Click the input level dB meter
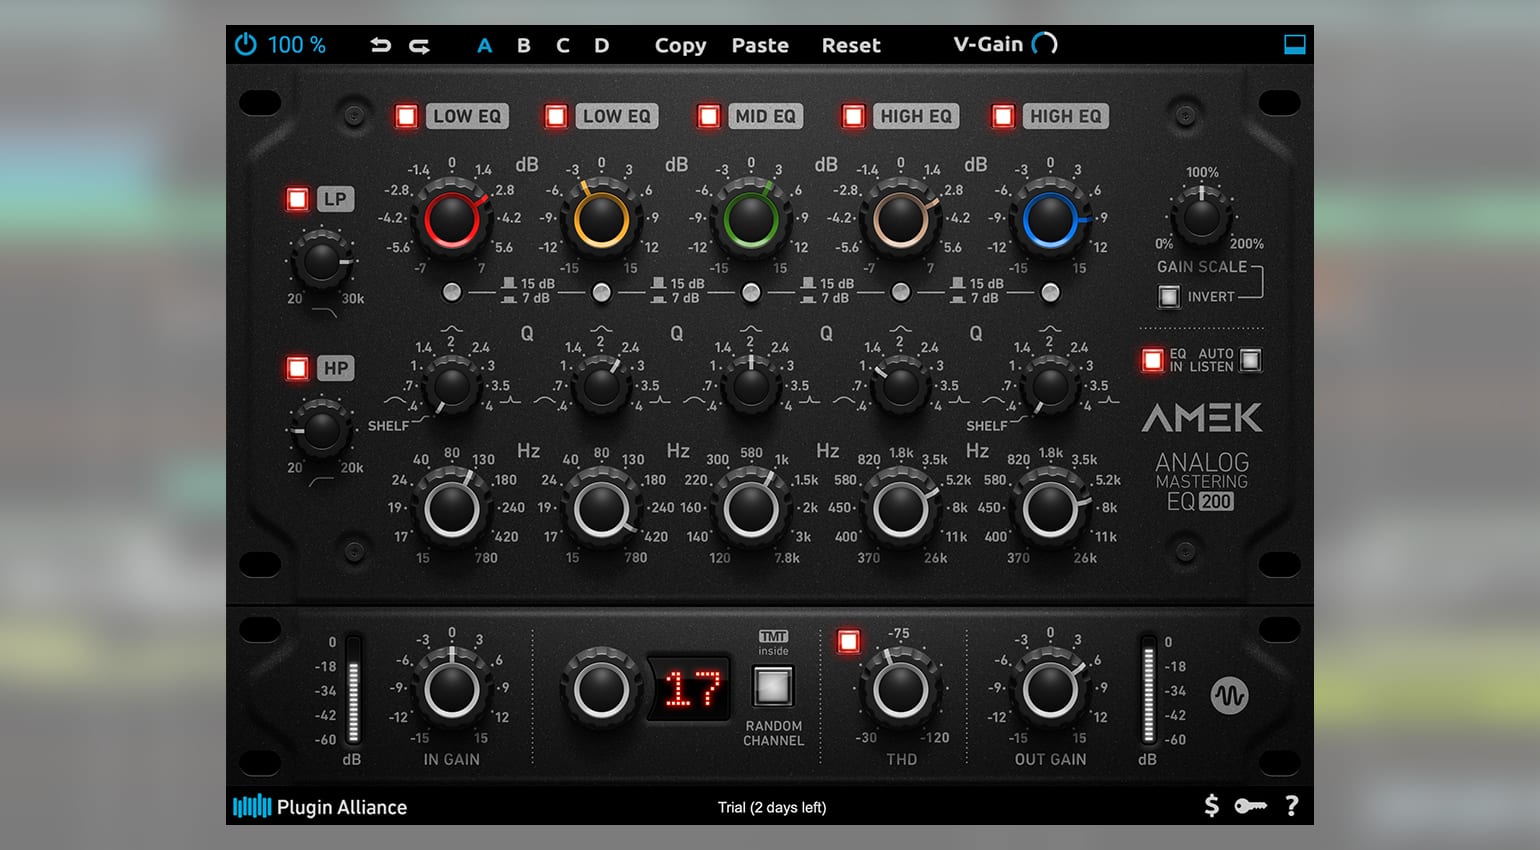This screenshot has width=1540, height=850. click(352, 690)
